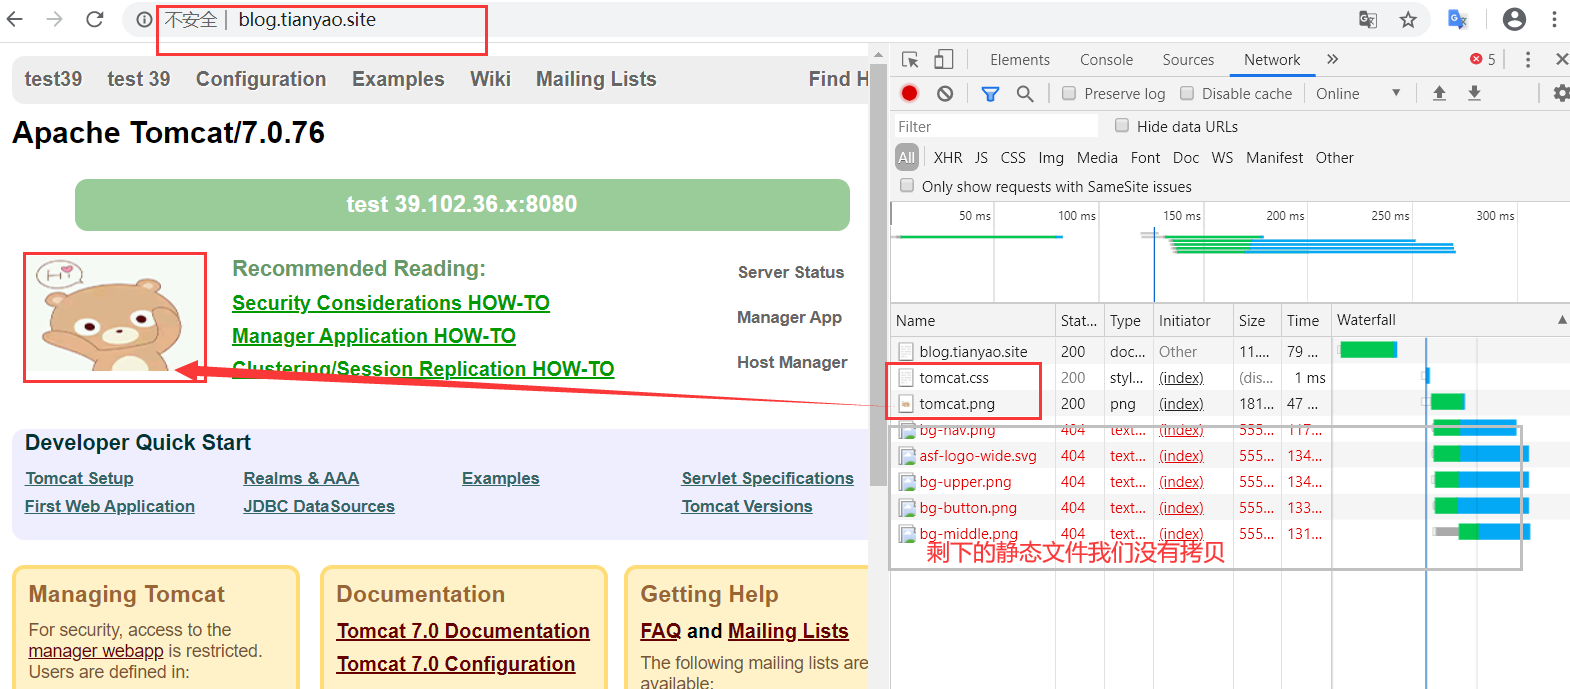Switch to the Sources tab
The image size is (1570, 689).
tap(1188, 60)
